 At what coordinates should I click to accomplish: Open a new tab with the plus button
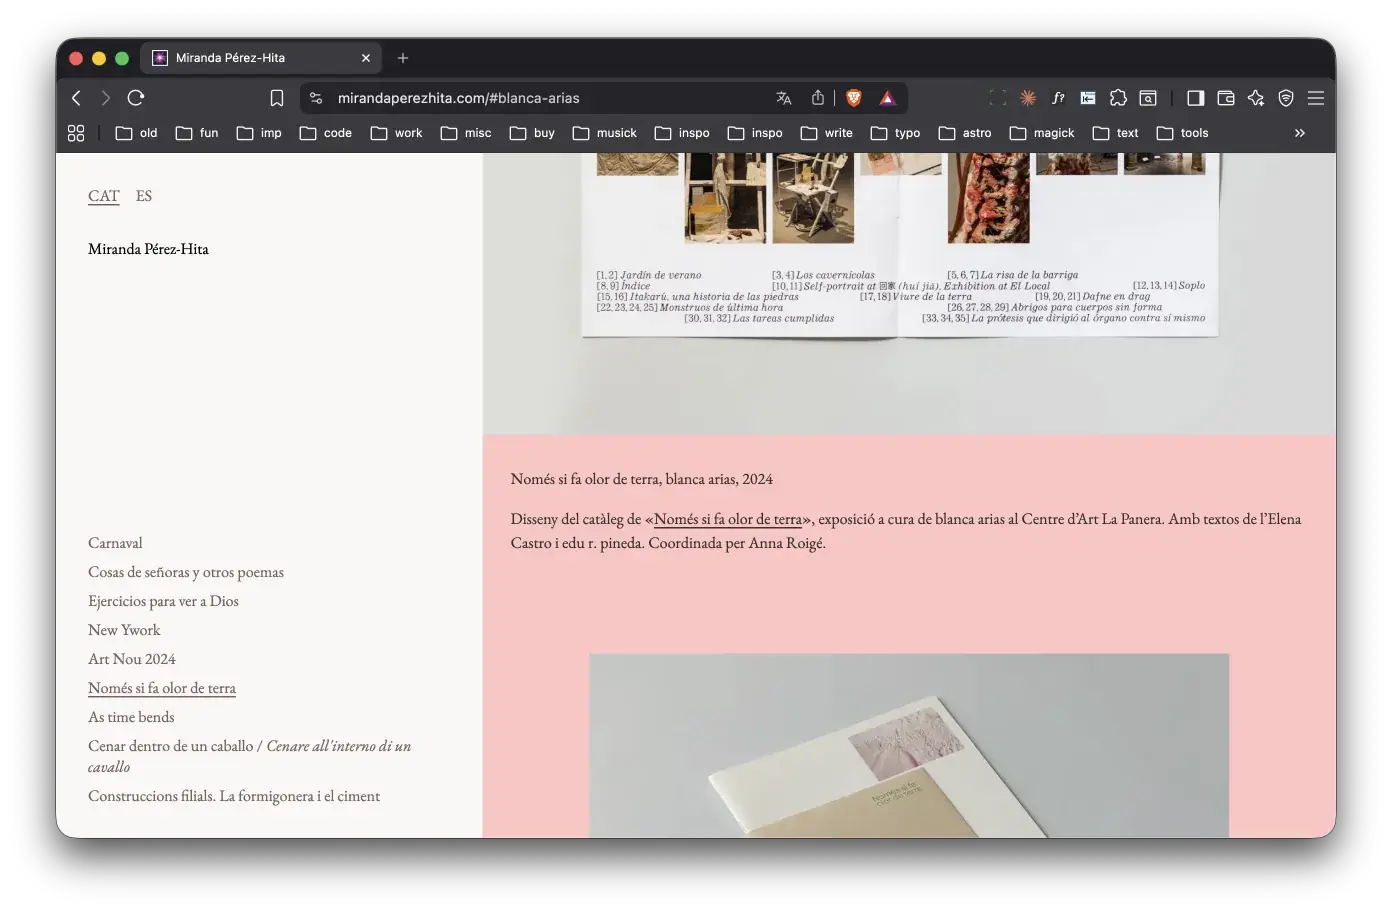[403, 58]
